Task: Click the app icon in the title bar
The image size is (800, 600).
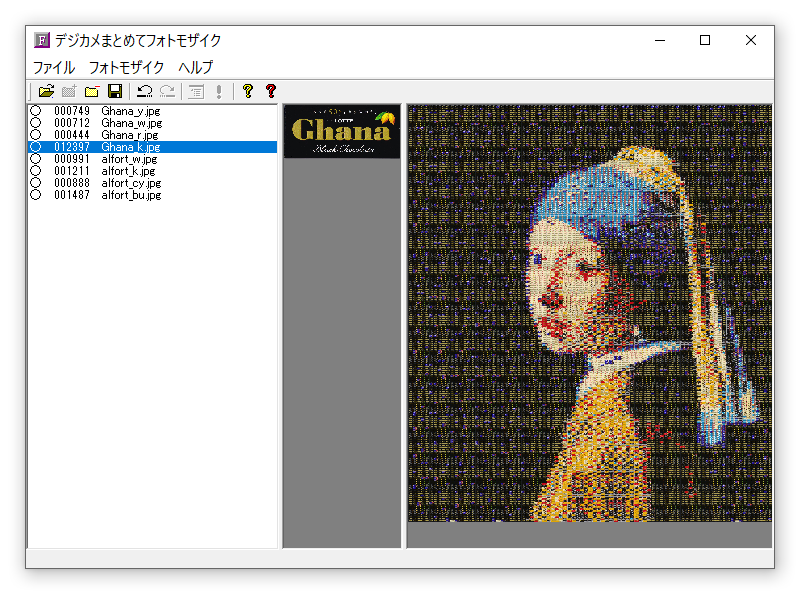Action: (42, 40)
